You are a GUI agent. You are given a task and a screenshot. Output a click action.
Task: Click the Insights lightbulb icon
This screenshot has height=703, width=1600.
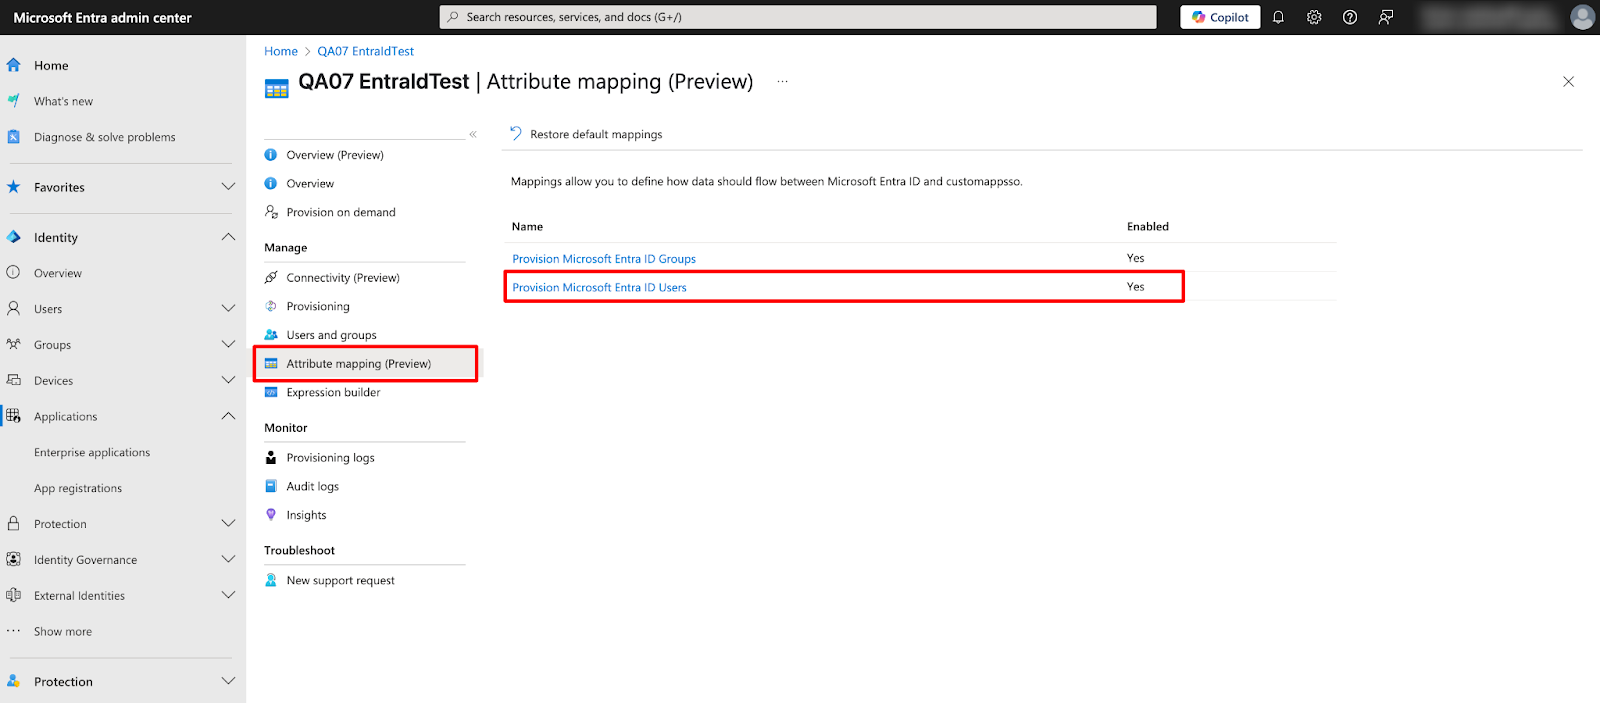pos(271,515)
